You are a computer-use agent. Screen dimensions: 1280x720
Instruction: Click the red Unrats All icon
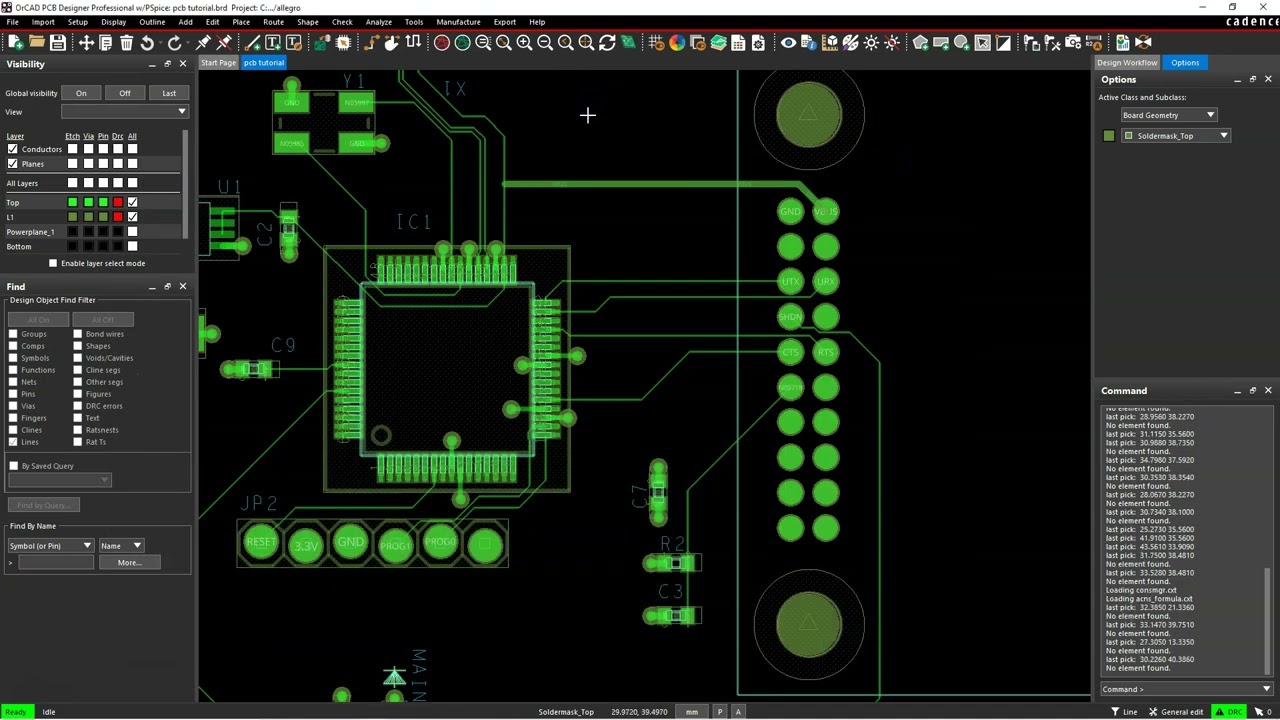(441, 43)
